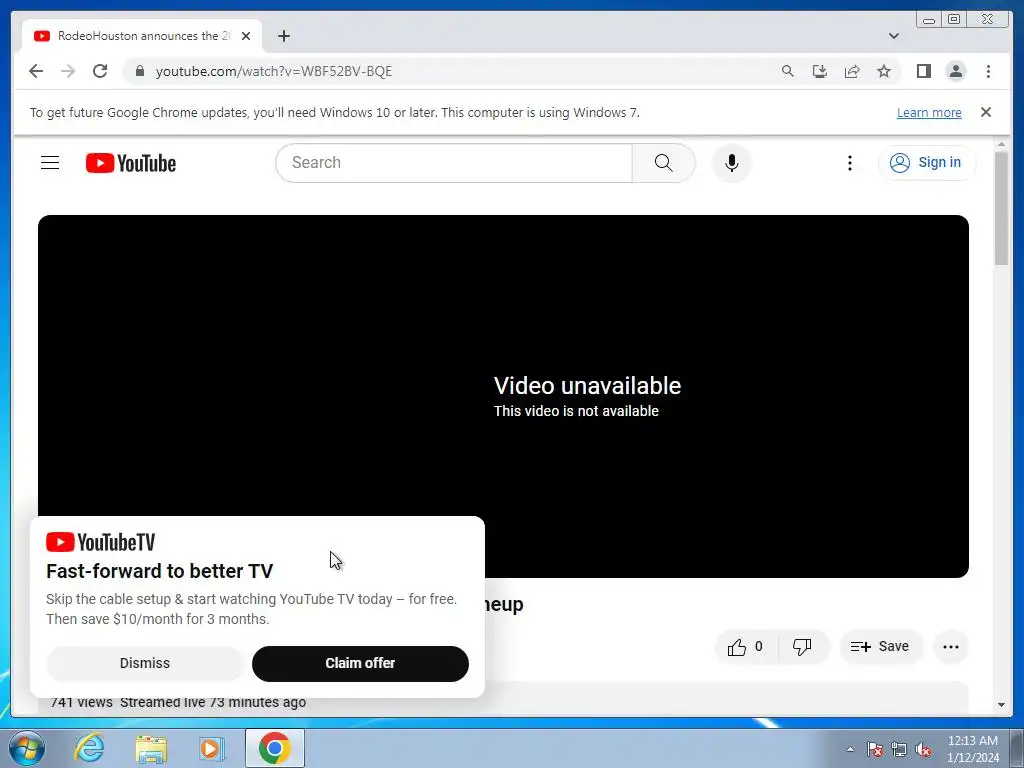Share this page icon
The image size is (1024, 768).
point(852,71)
